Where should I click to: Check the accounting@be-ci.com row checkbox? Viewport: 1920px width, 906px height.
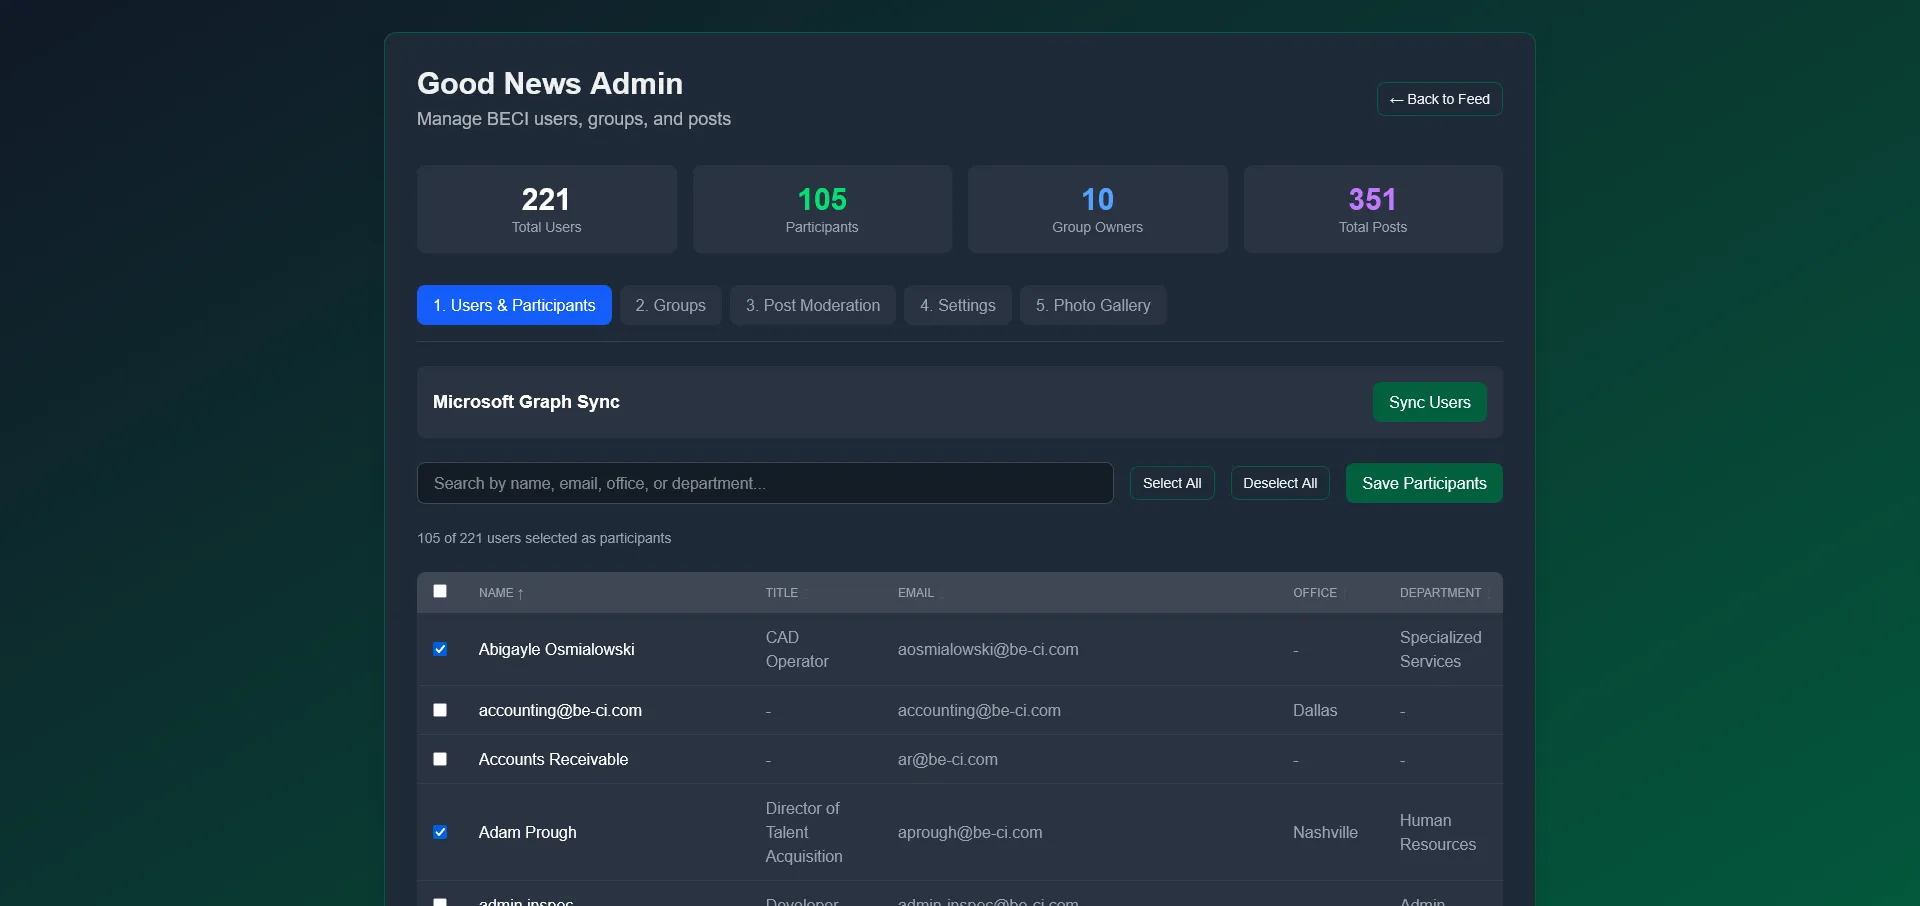[440, 710]
